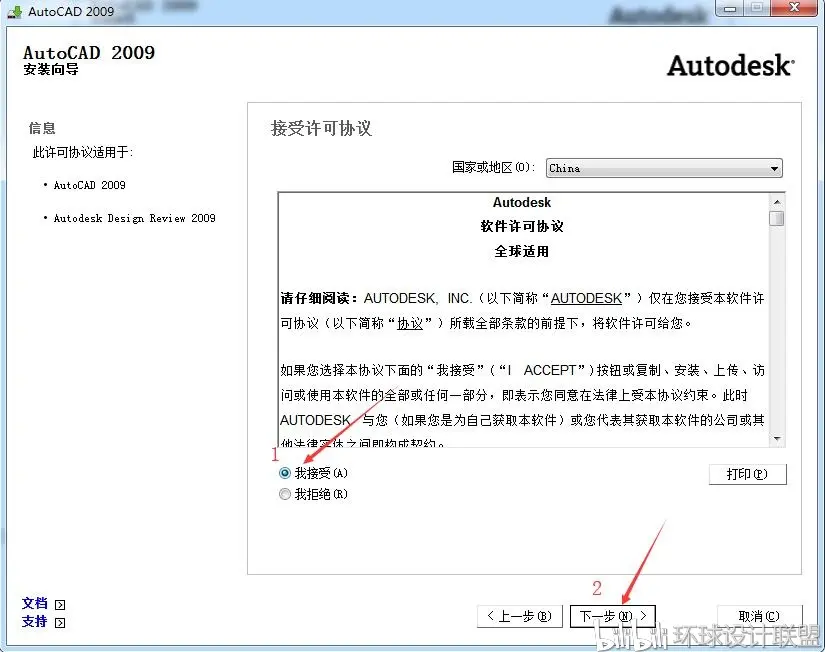Open the 支持 link
This screenshot has width=825, height=652.
pos(35,622)
